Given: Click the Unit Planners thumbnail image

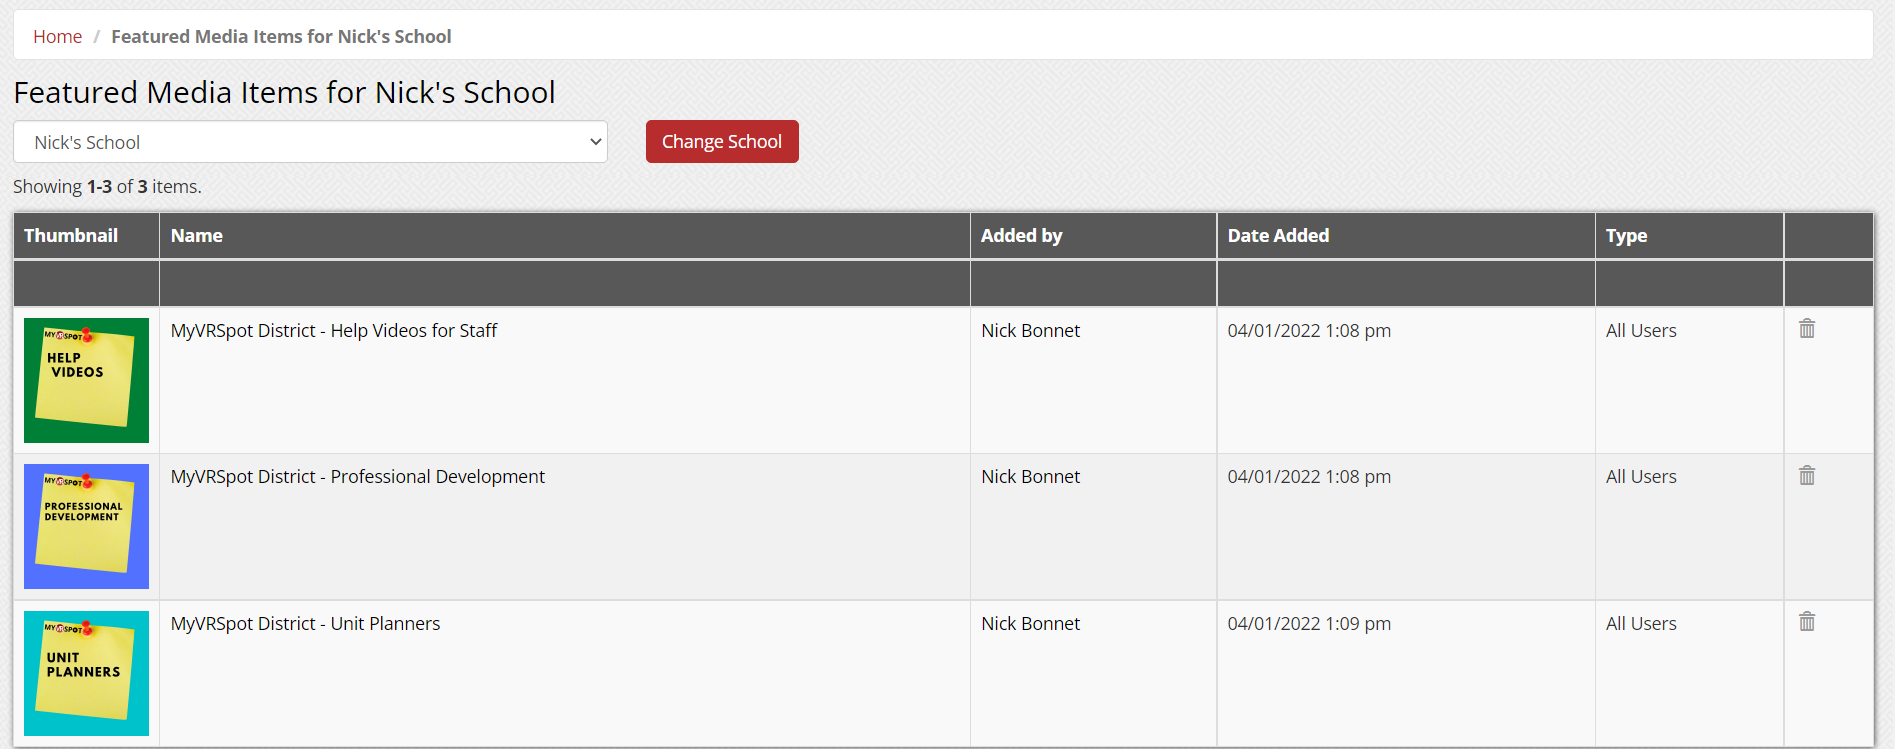Looking at the screenshot, I should pyautogui.click(x=86, y=673).
